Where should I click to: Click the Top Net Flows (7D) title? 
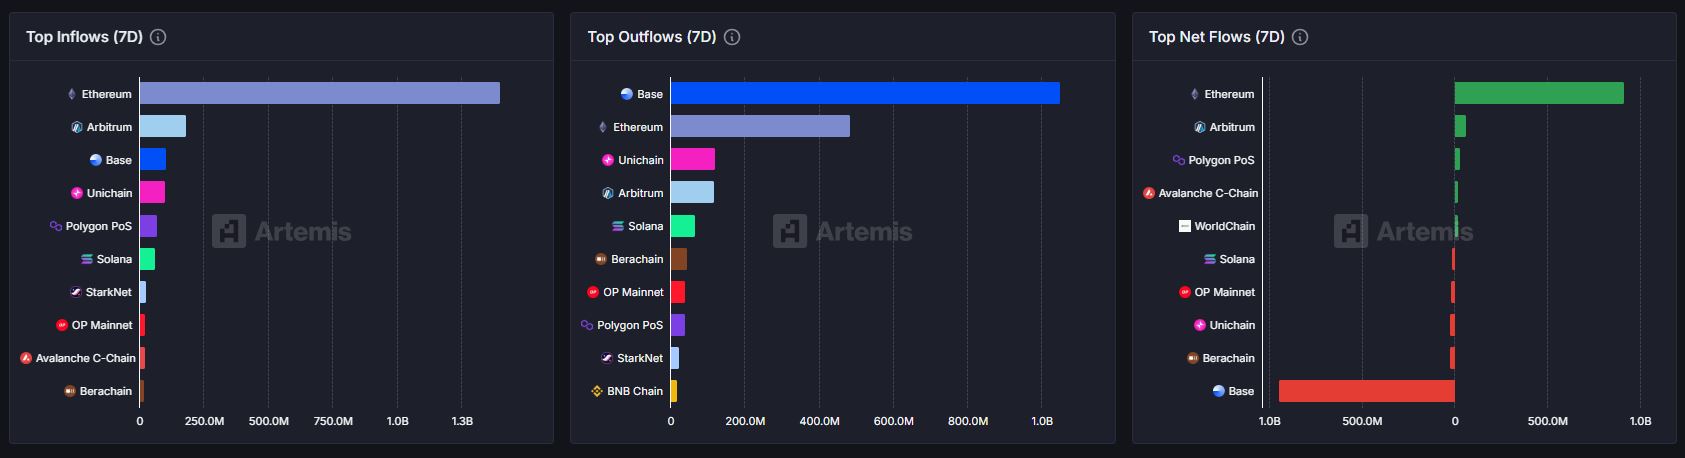(1217, 37)
